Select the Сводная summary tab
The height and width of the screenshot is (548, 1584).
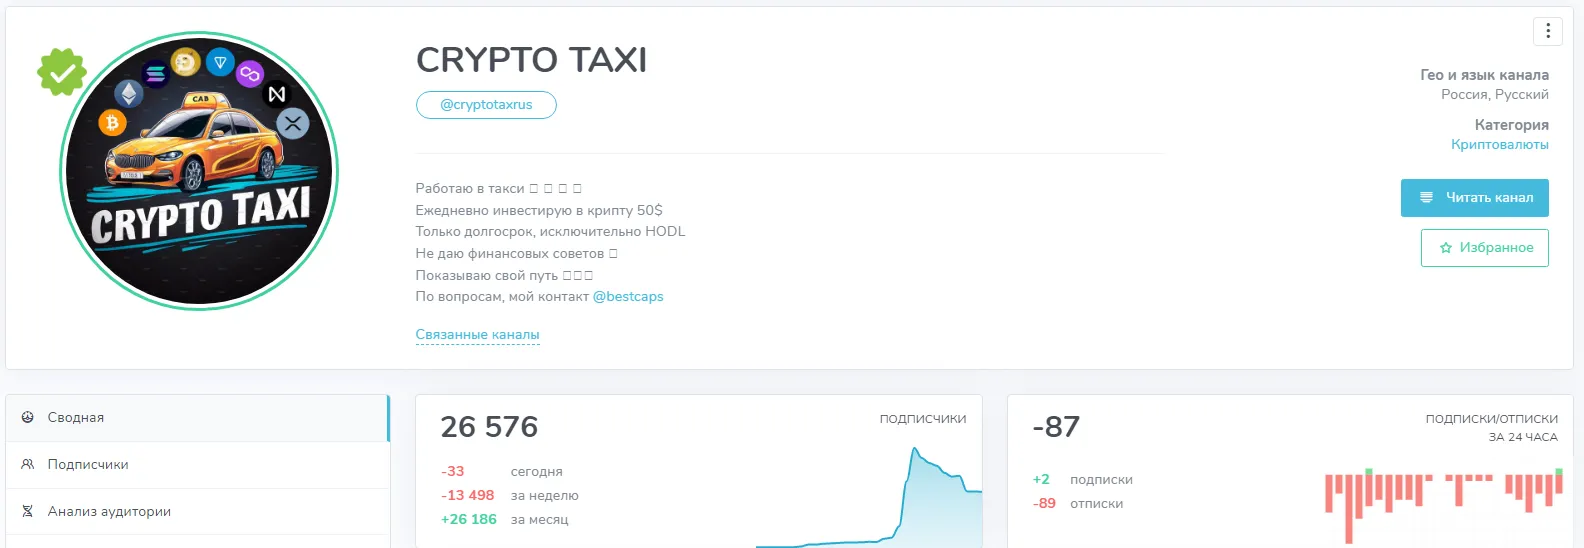click(x=197, y=418)
